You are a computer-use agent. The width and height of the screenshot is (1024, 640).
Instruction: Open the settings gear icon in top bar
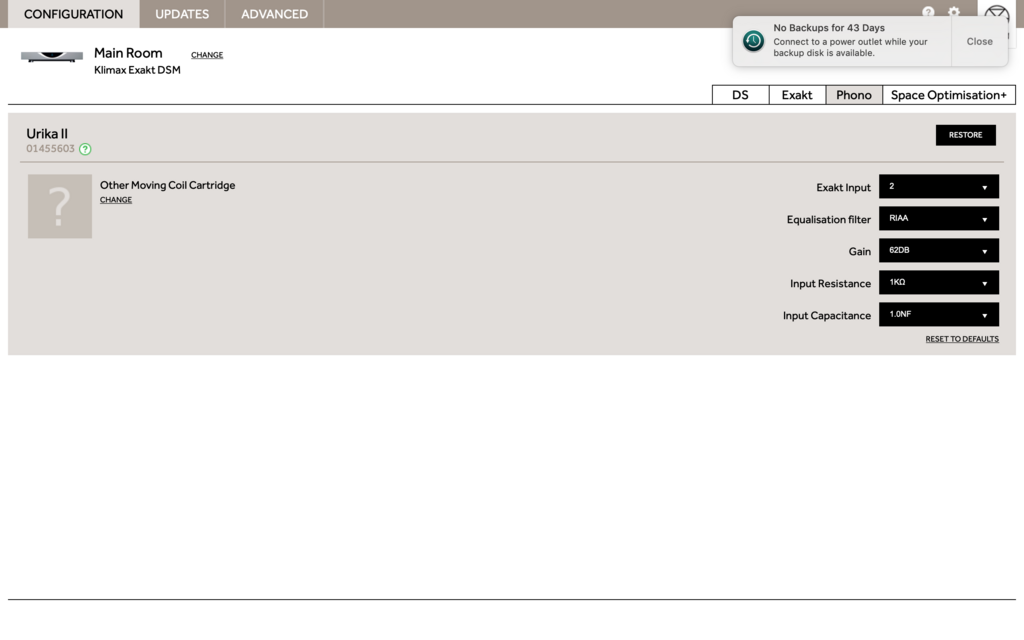954,12
